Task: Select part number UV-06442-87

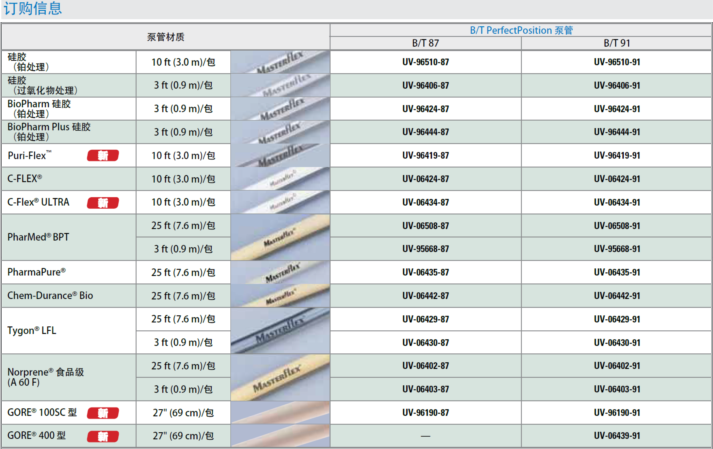Action: pos(426,296)
